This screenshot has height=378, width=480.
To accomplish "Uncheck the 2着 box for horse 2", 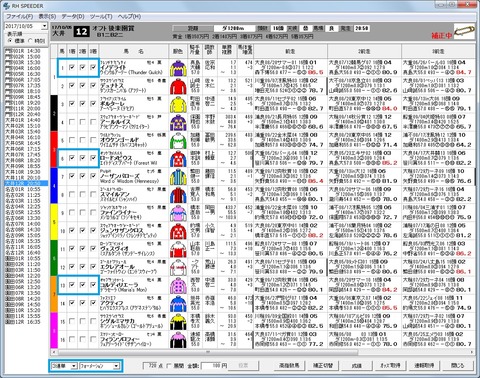I will [x=82, y=86].
